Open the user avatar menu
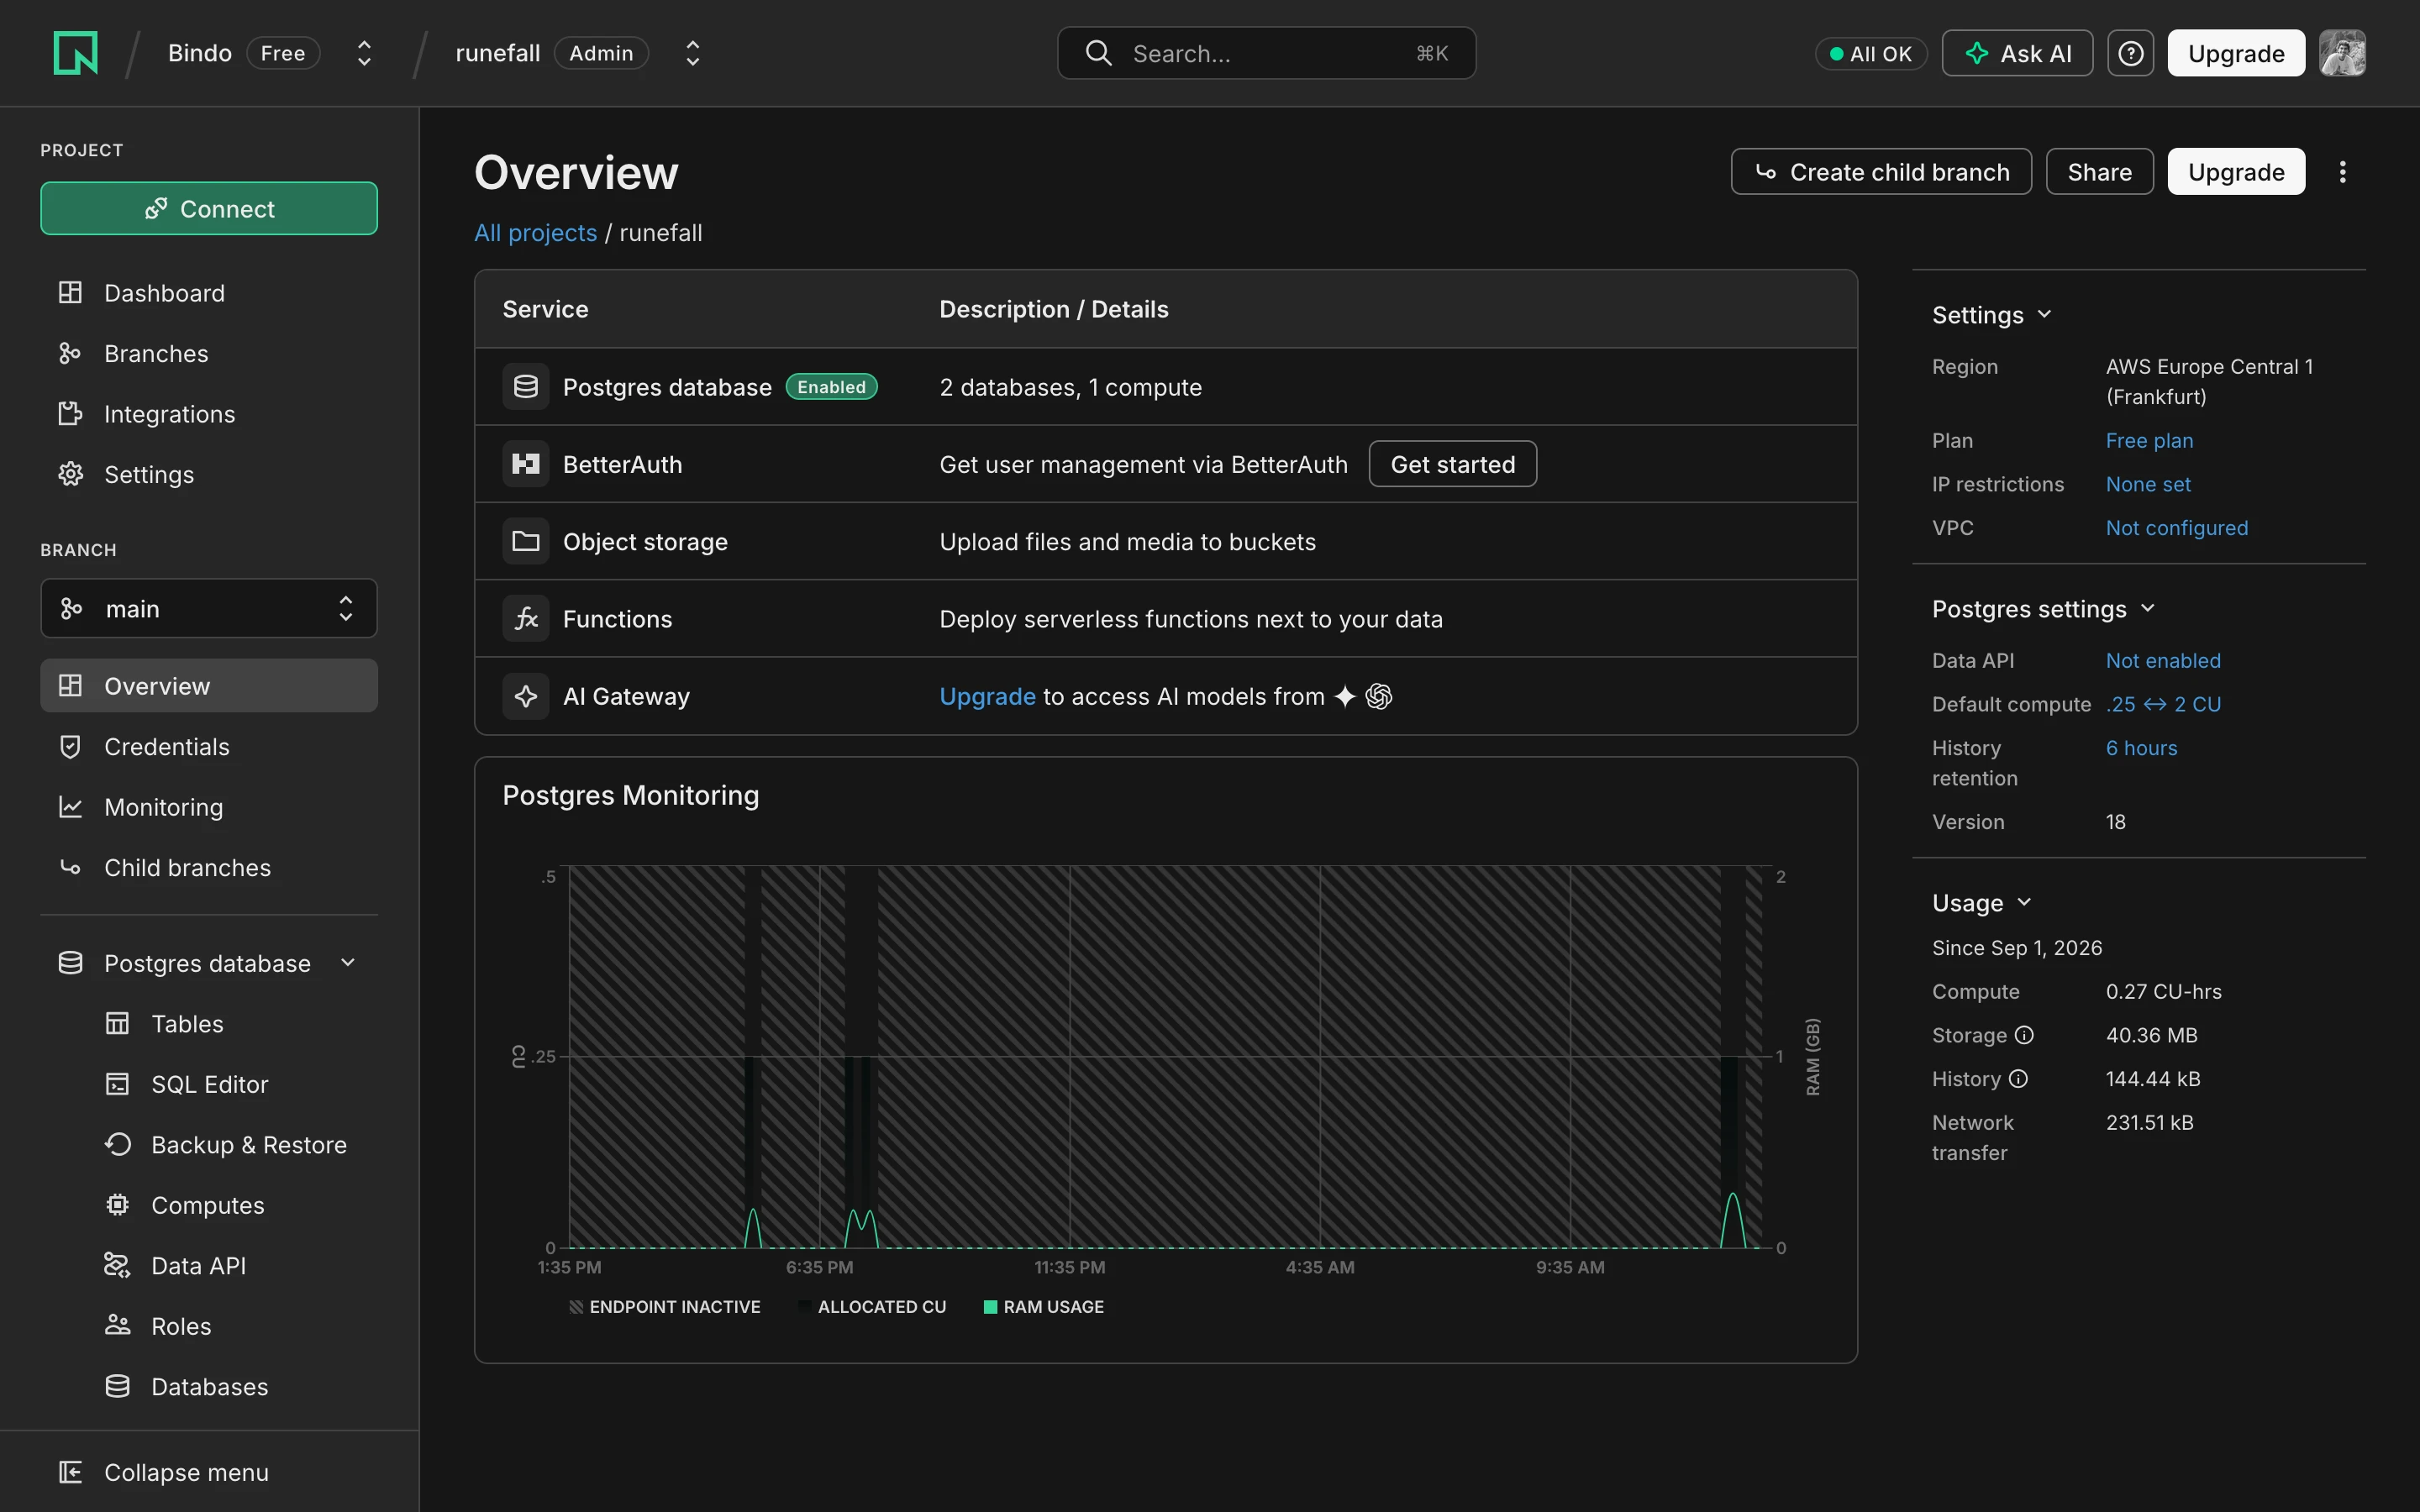The image size is (2420, 1512). tap(2342, 53)
